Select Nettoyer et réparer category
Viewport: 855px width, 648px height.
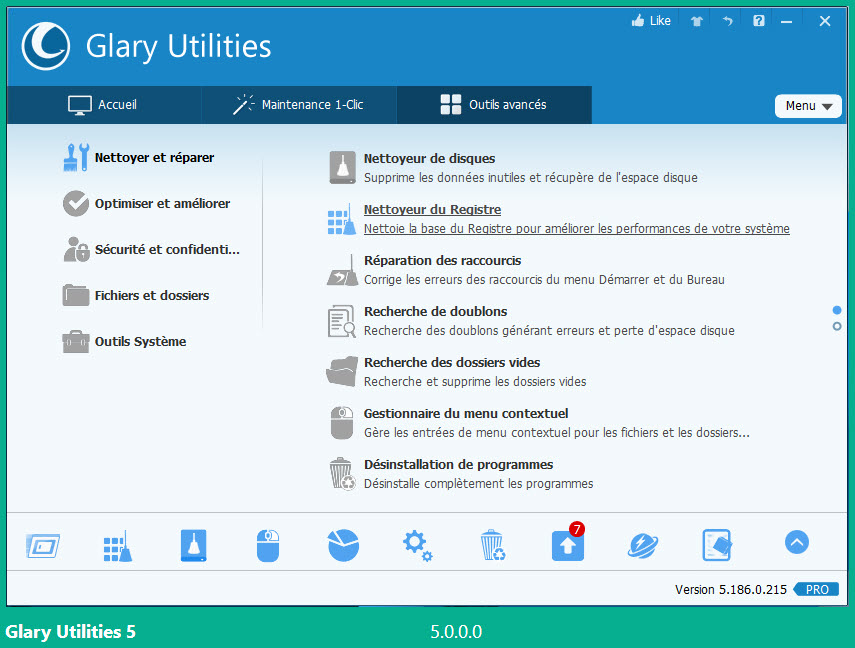[154, 158]
